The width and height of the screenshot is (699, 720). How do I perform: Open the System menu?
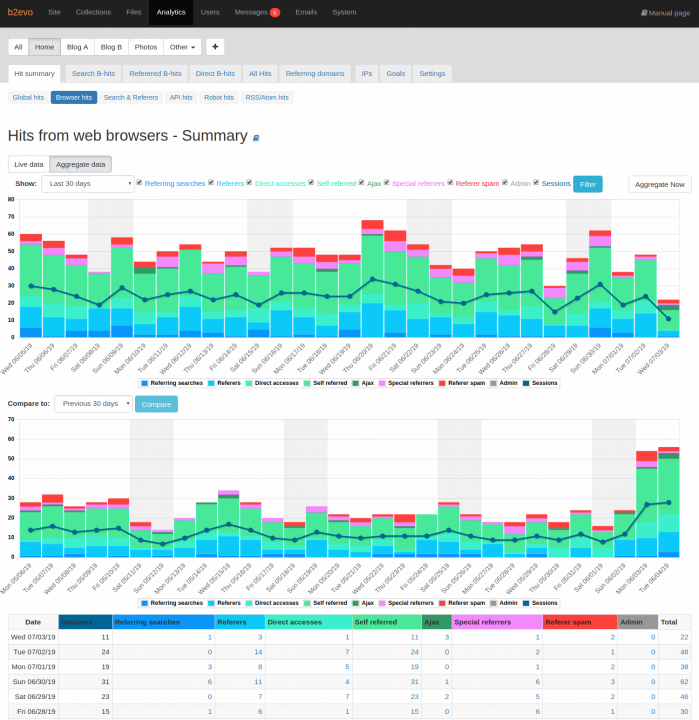click(344, 12)
